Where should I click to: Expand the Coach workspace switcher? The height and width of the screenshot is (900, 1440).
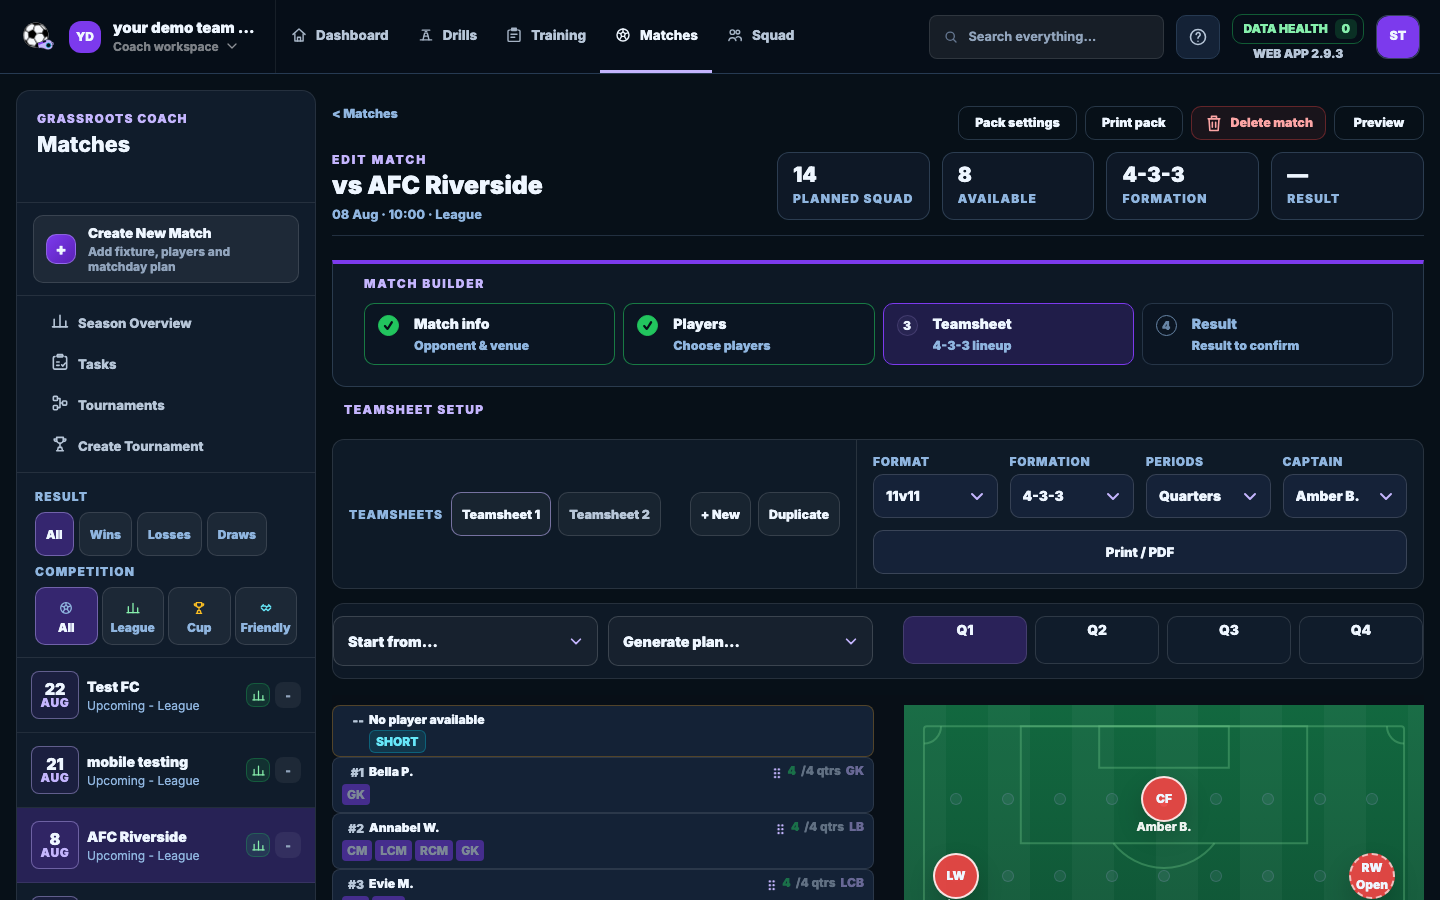coord(175,46)
